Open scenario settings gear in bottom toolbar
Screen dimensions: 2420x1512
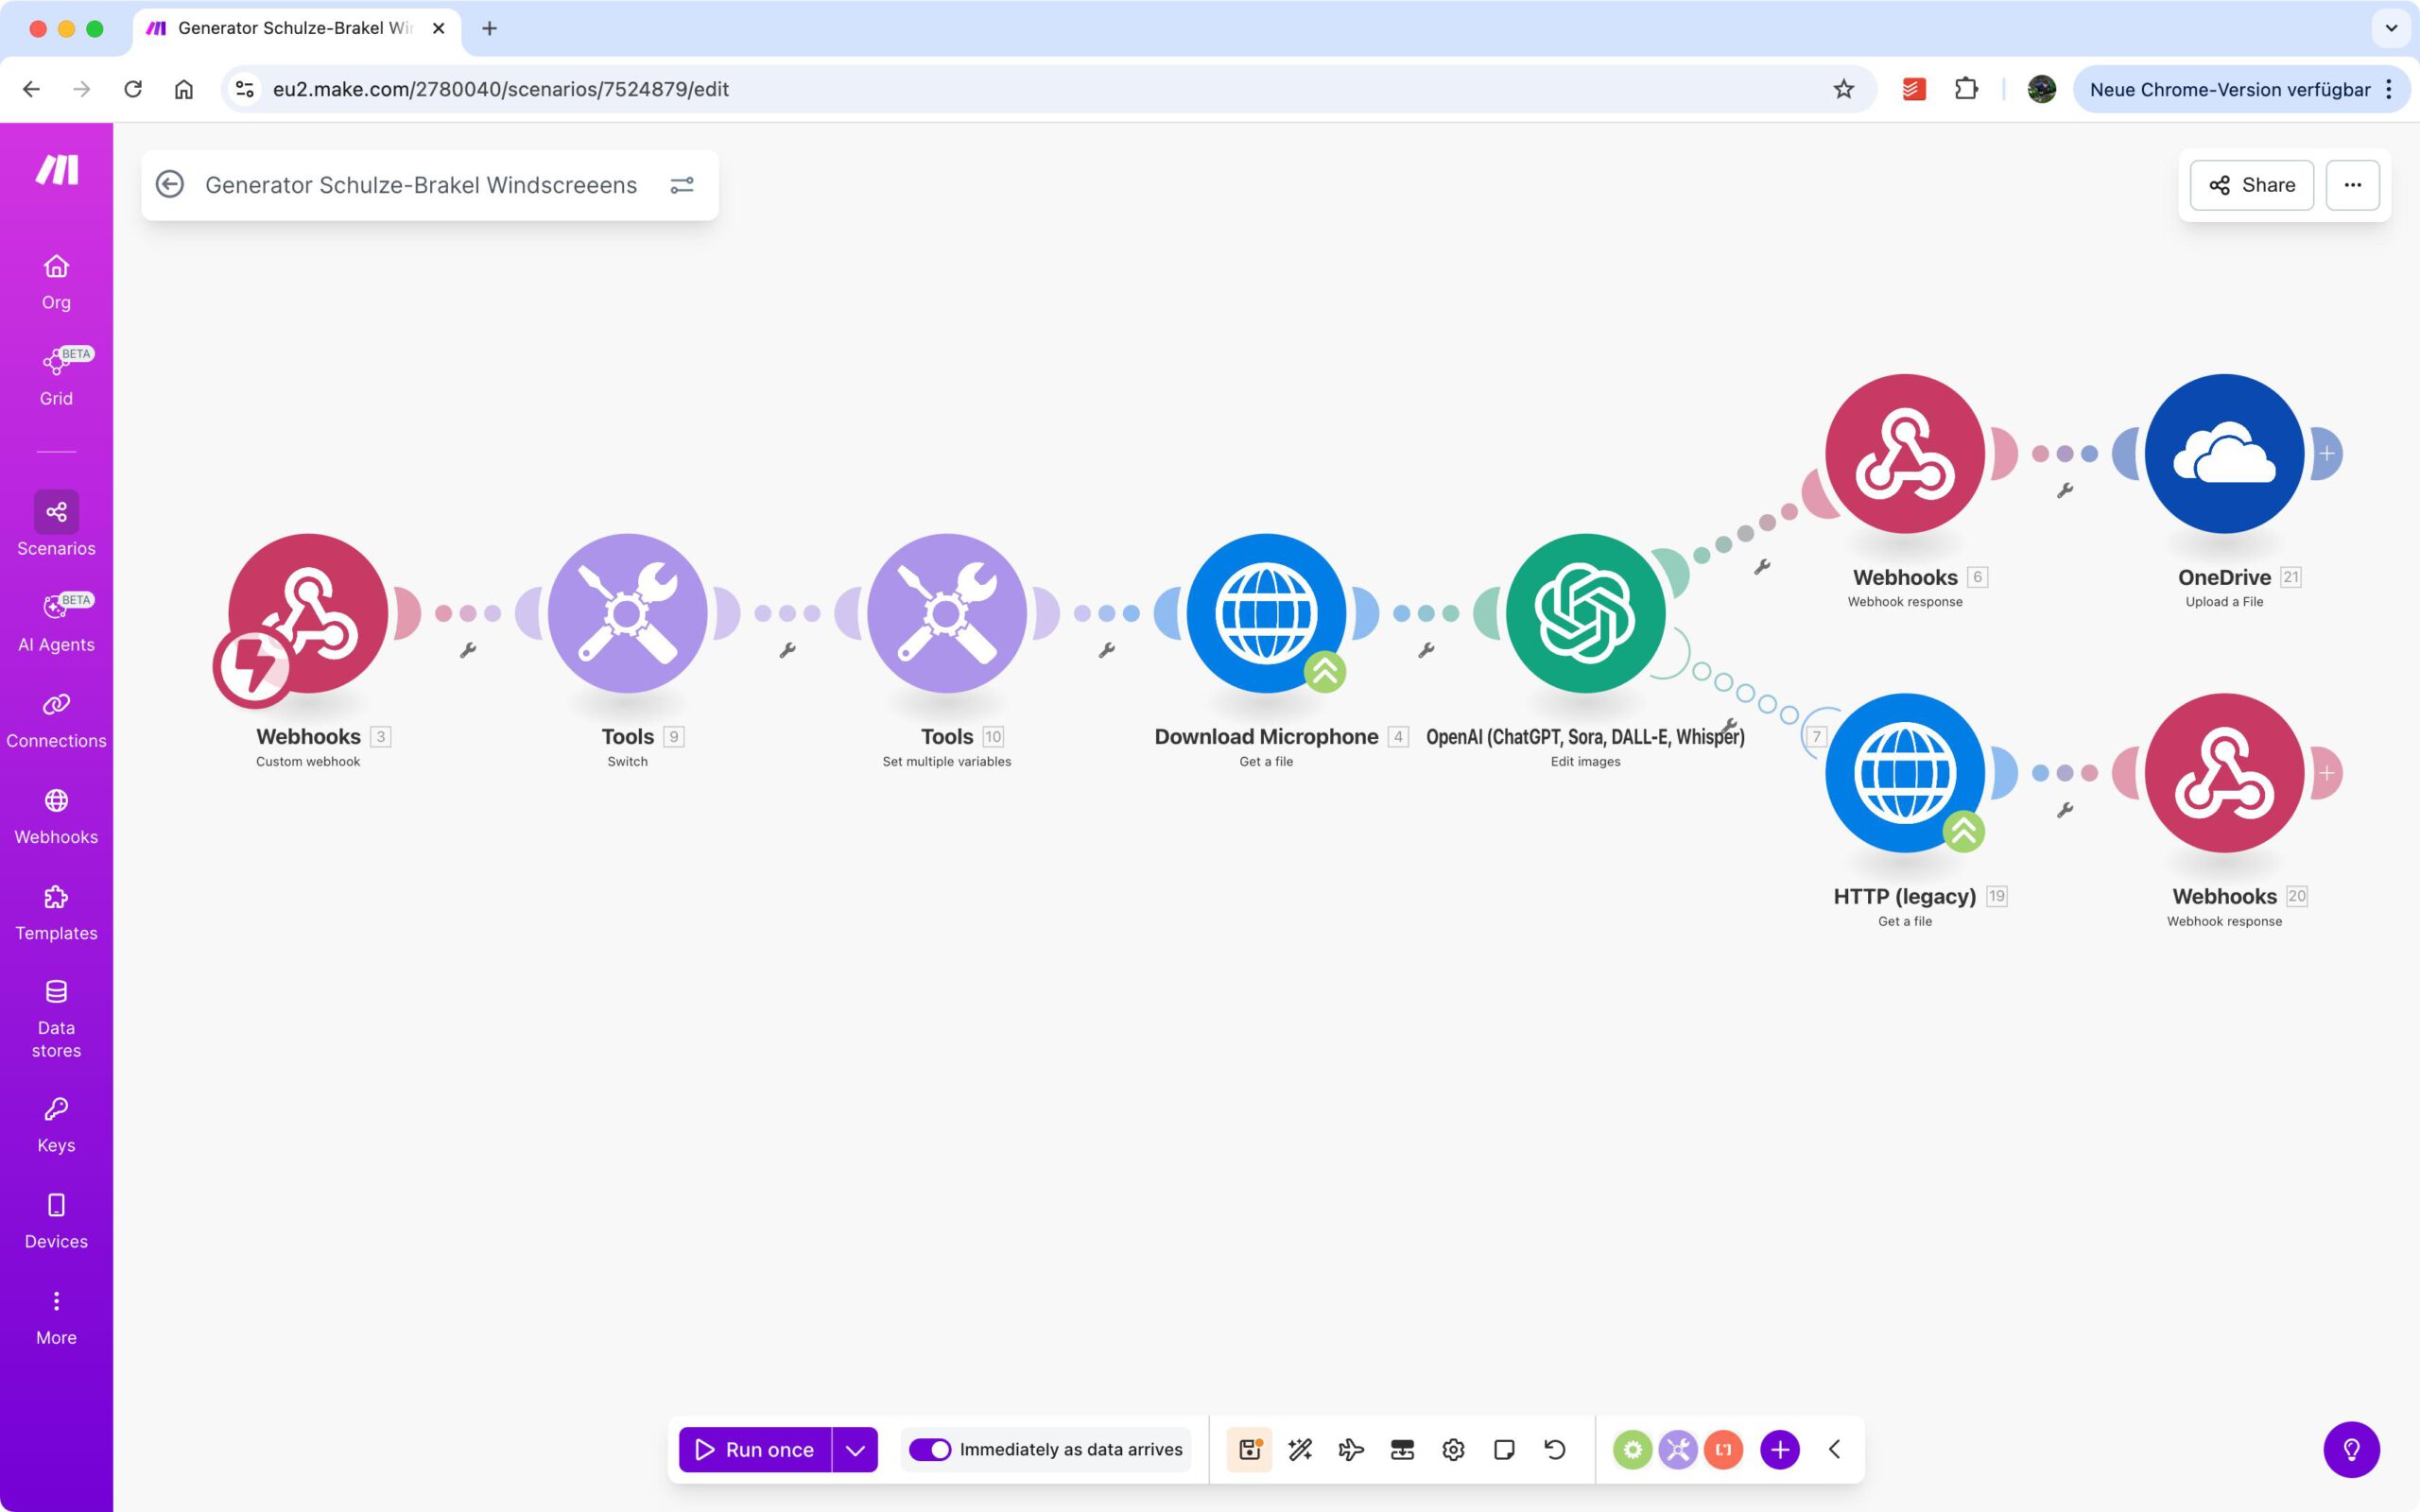tap(1453, 1449)
